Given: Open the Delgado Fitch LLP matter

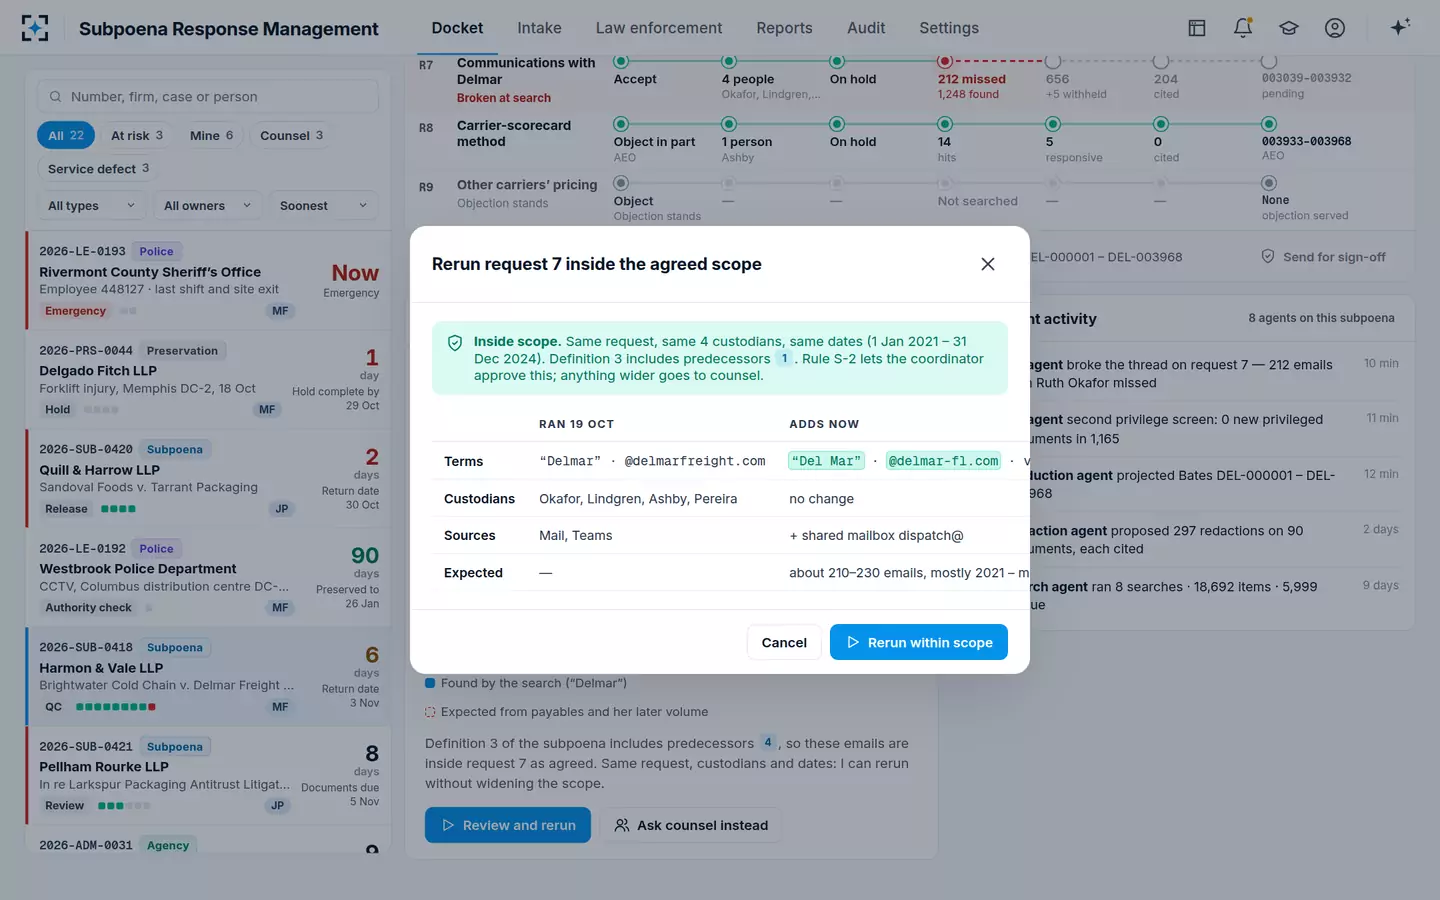Looking at the screenshot, I should tap(208, 379).
